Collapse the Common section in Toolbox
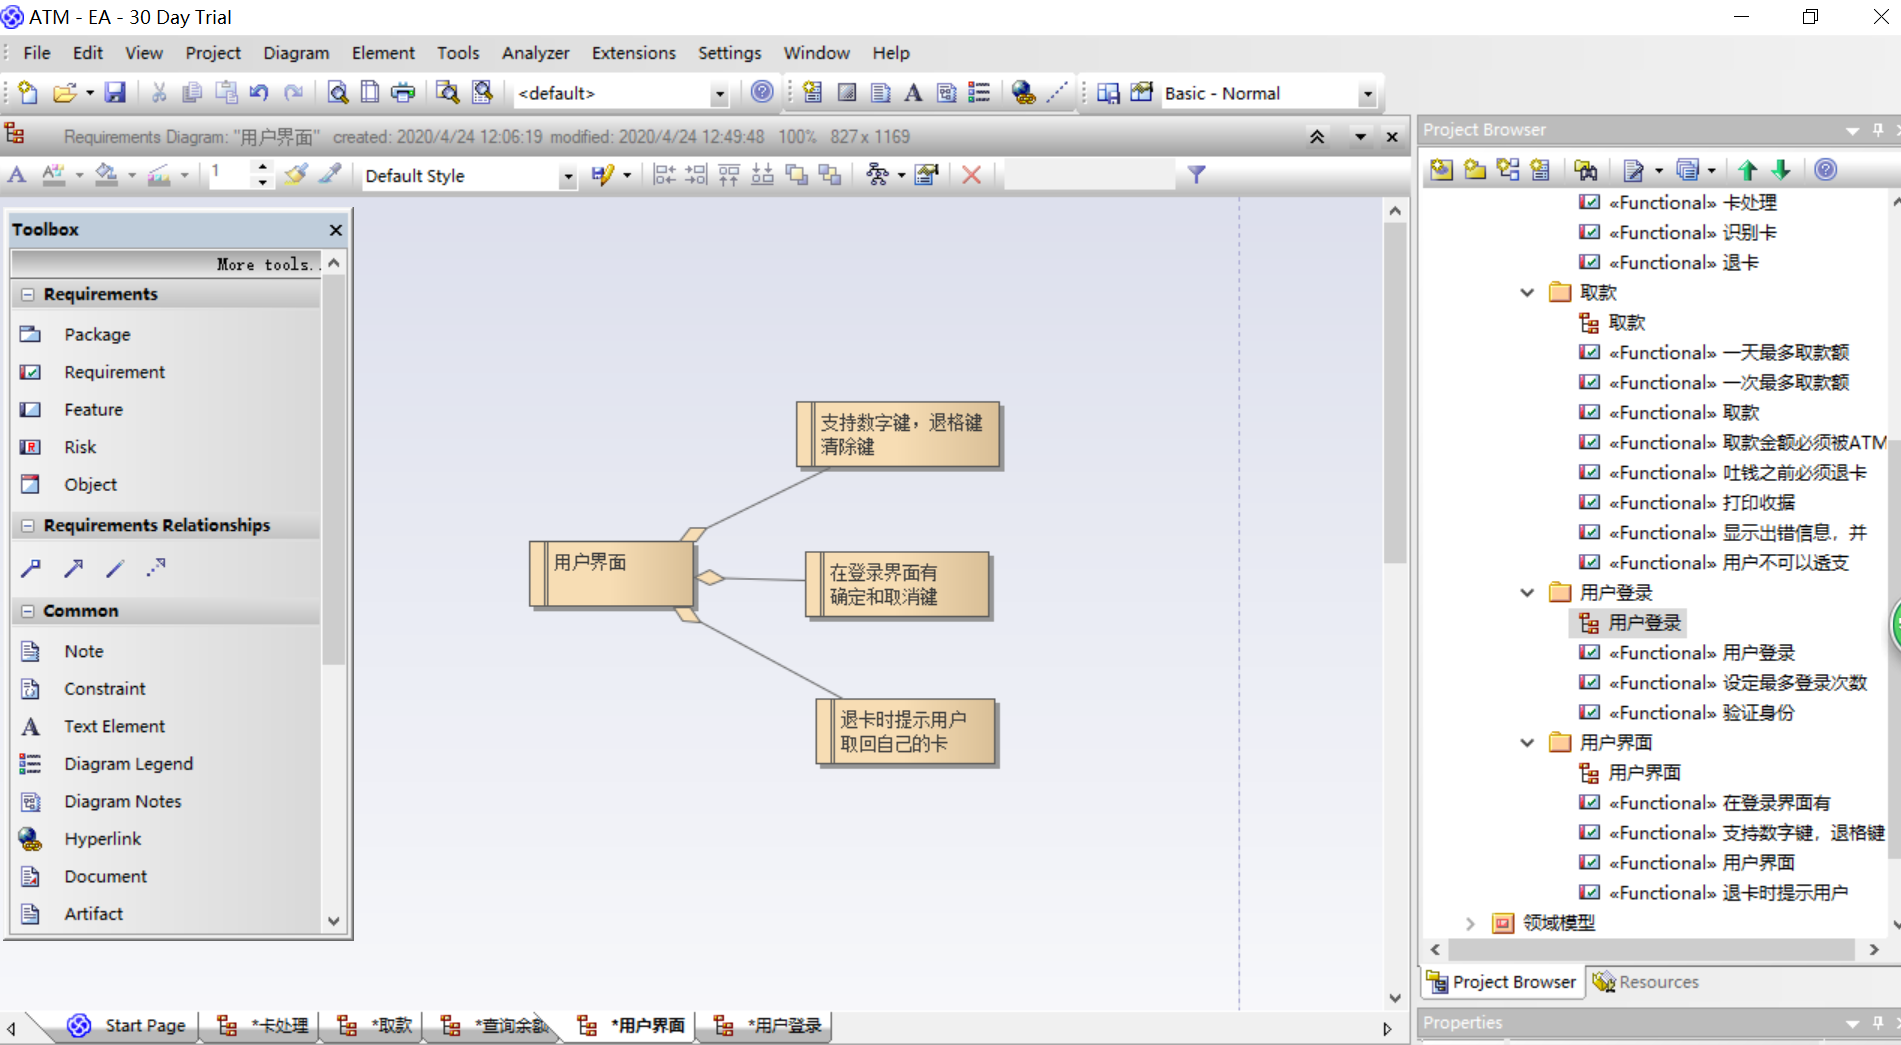The height and width of the screenshot is (1045, 1901). click(x=28, y=611)
